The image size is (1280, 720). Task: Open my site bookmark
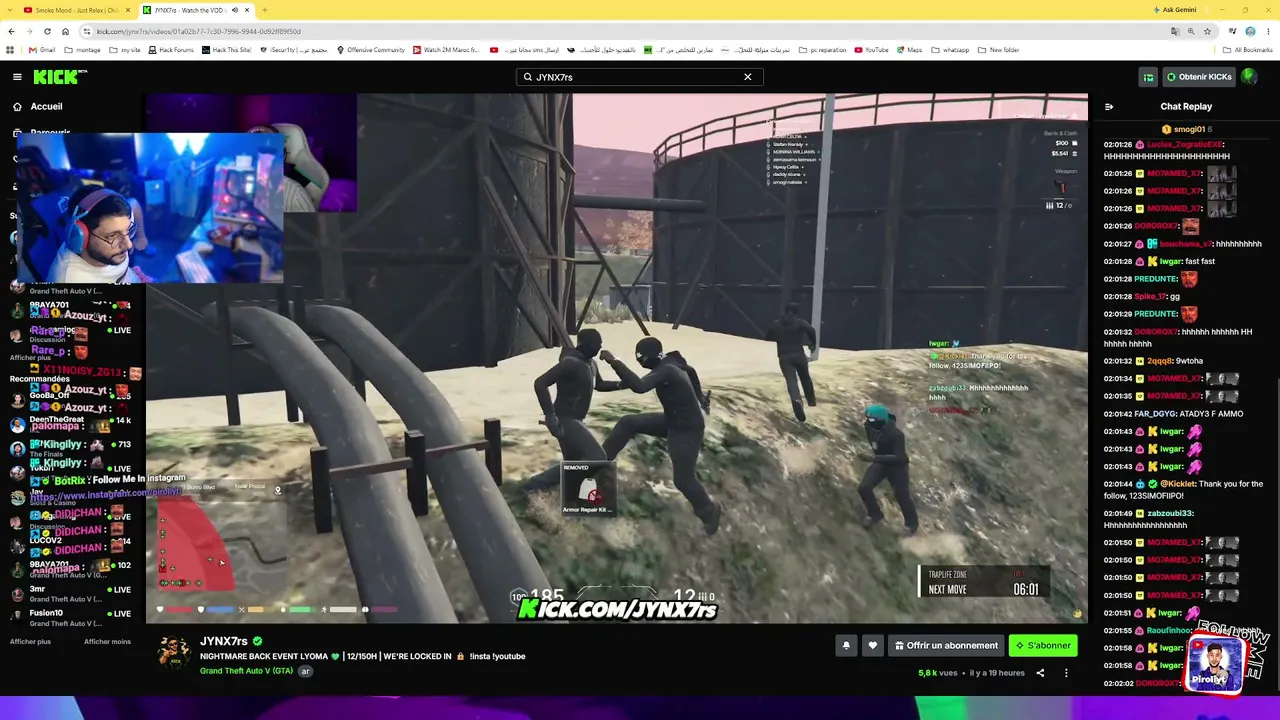(126, 50)
